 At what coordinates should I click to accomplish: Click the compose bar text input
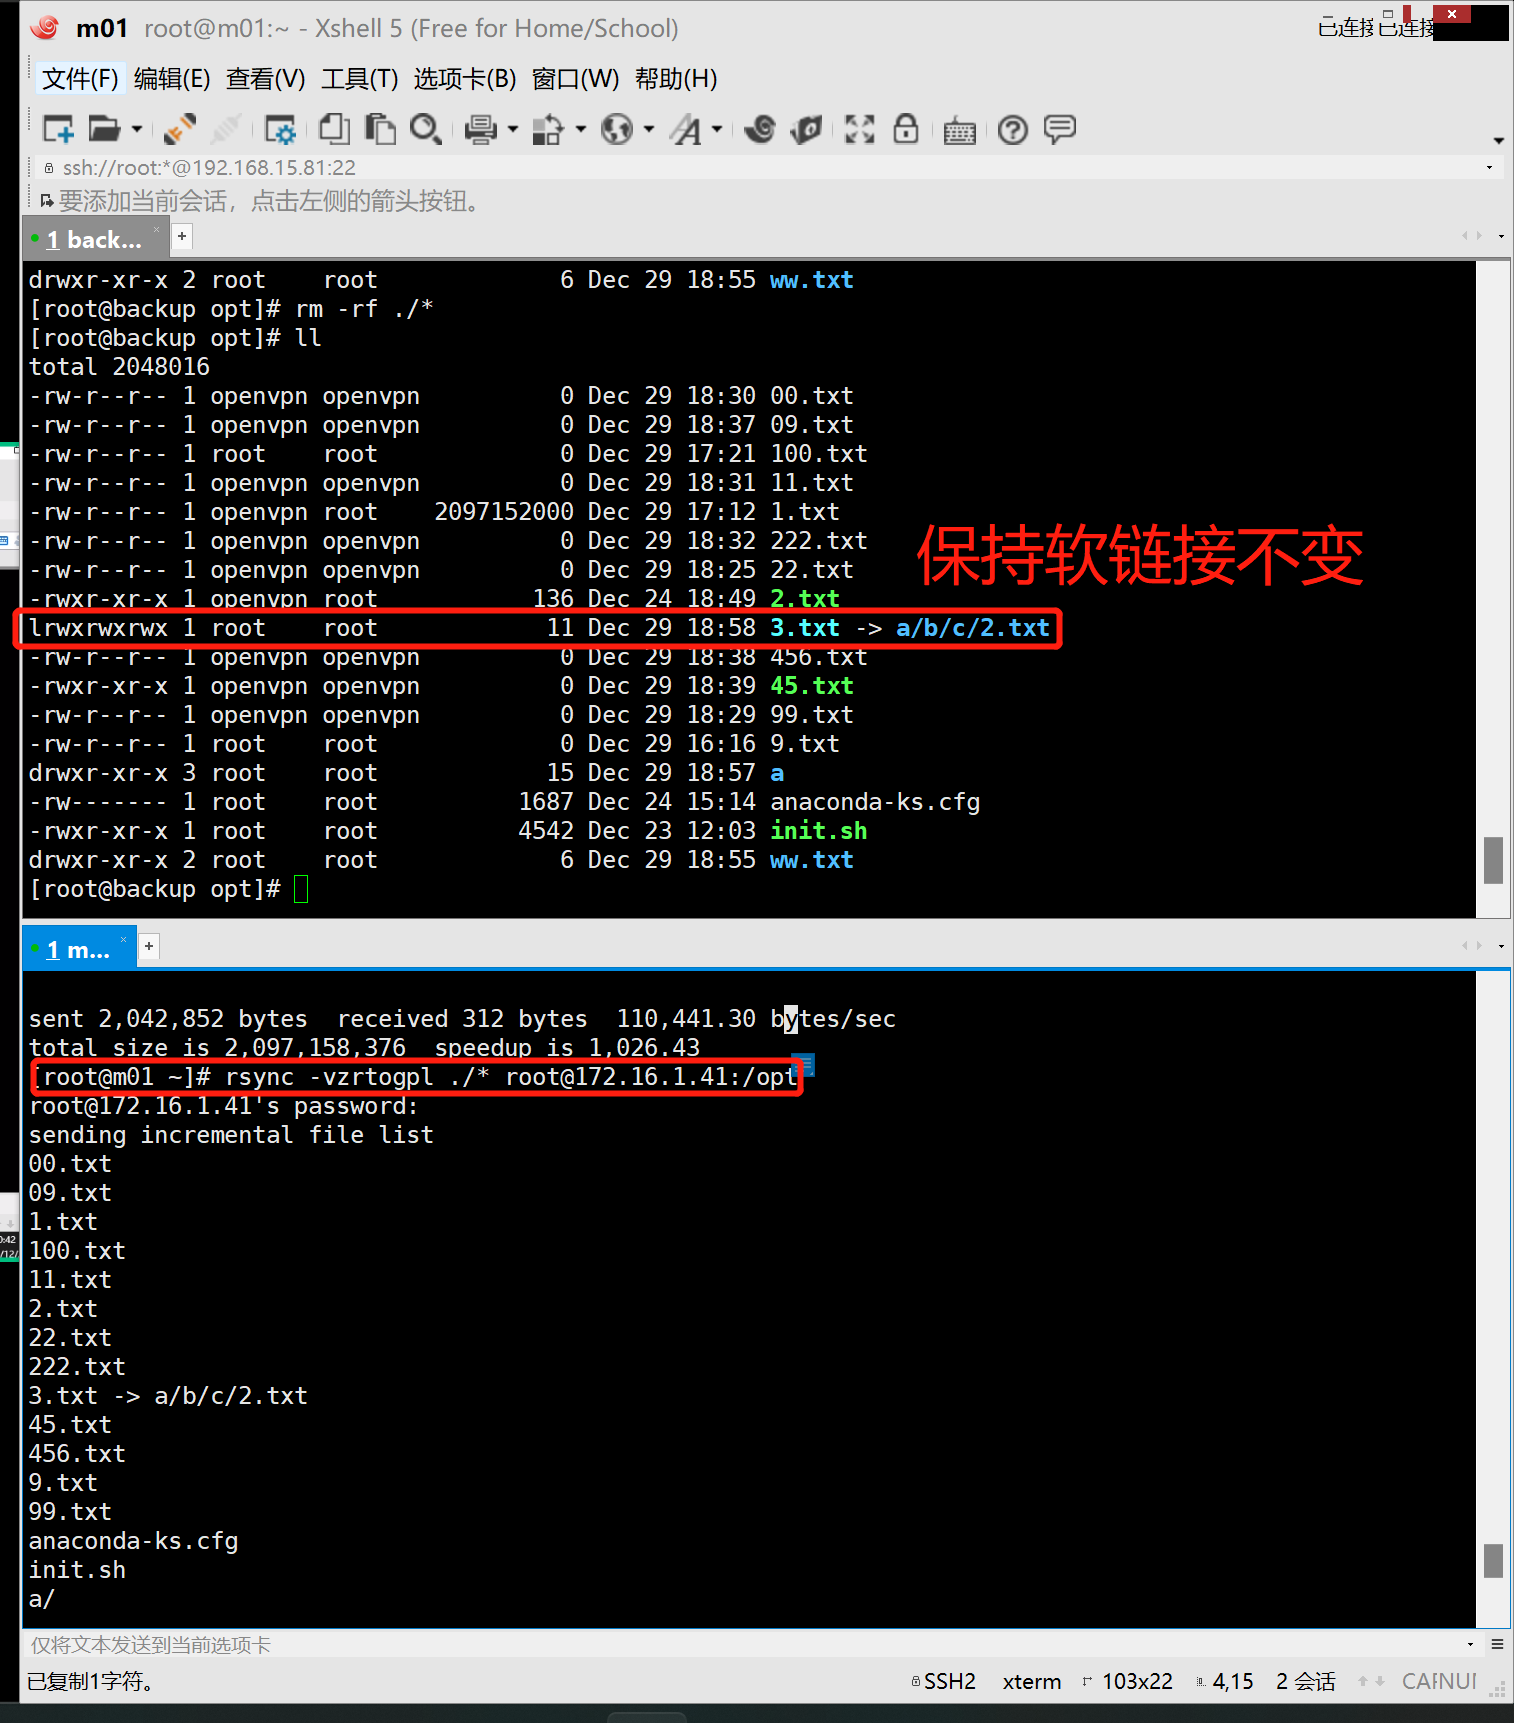[x=740, y=1645]
